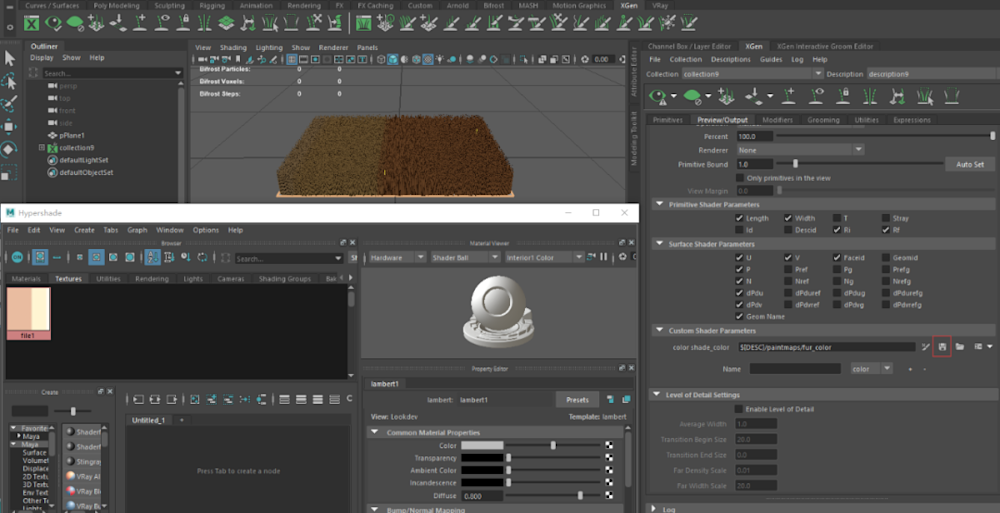Toggle the Length primitive shader checkbox
This screenshot has width=1000, height=513.
[739, 218]
